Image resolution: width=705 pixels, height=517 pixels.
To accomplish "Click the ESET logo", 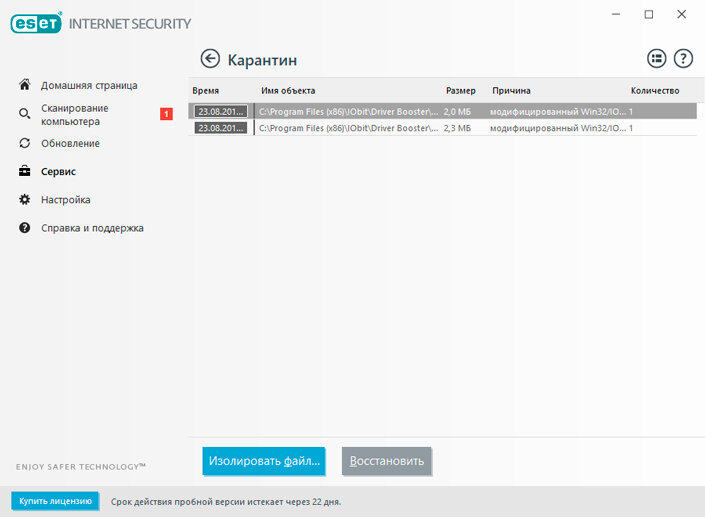I will click(36, 23).
